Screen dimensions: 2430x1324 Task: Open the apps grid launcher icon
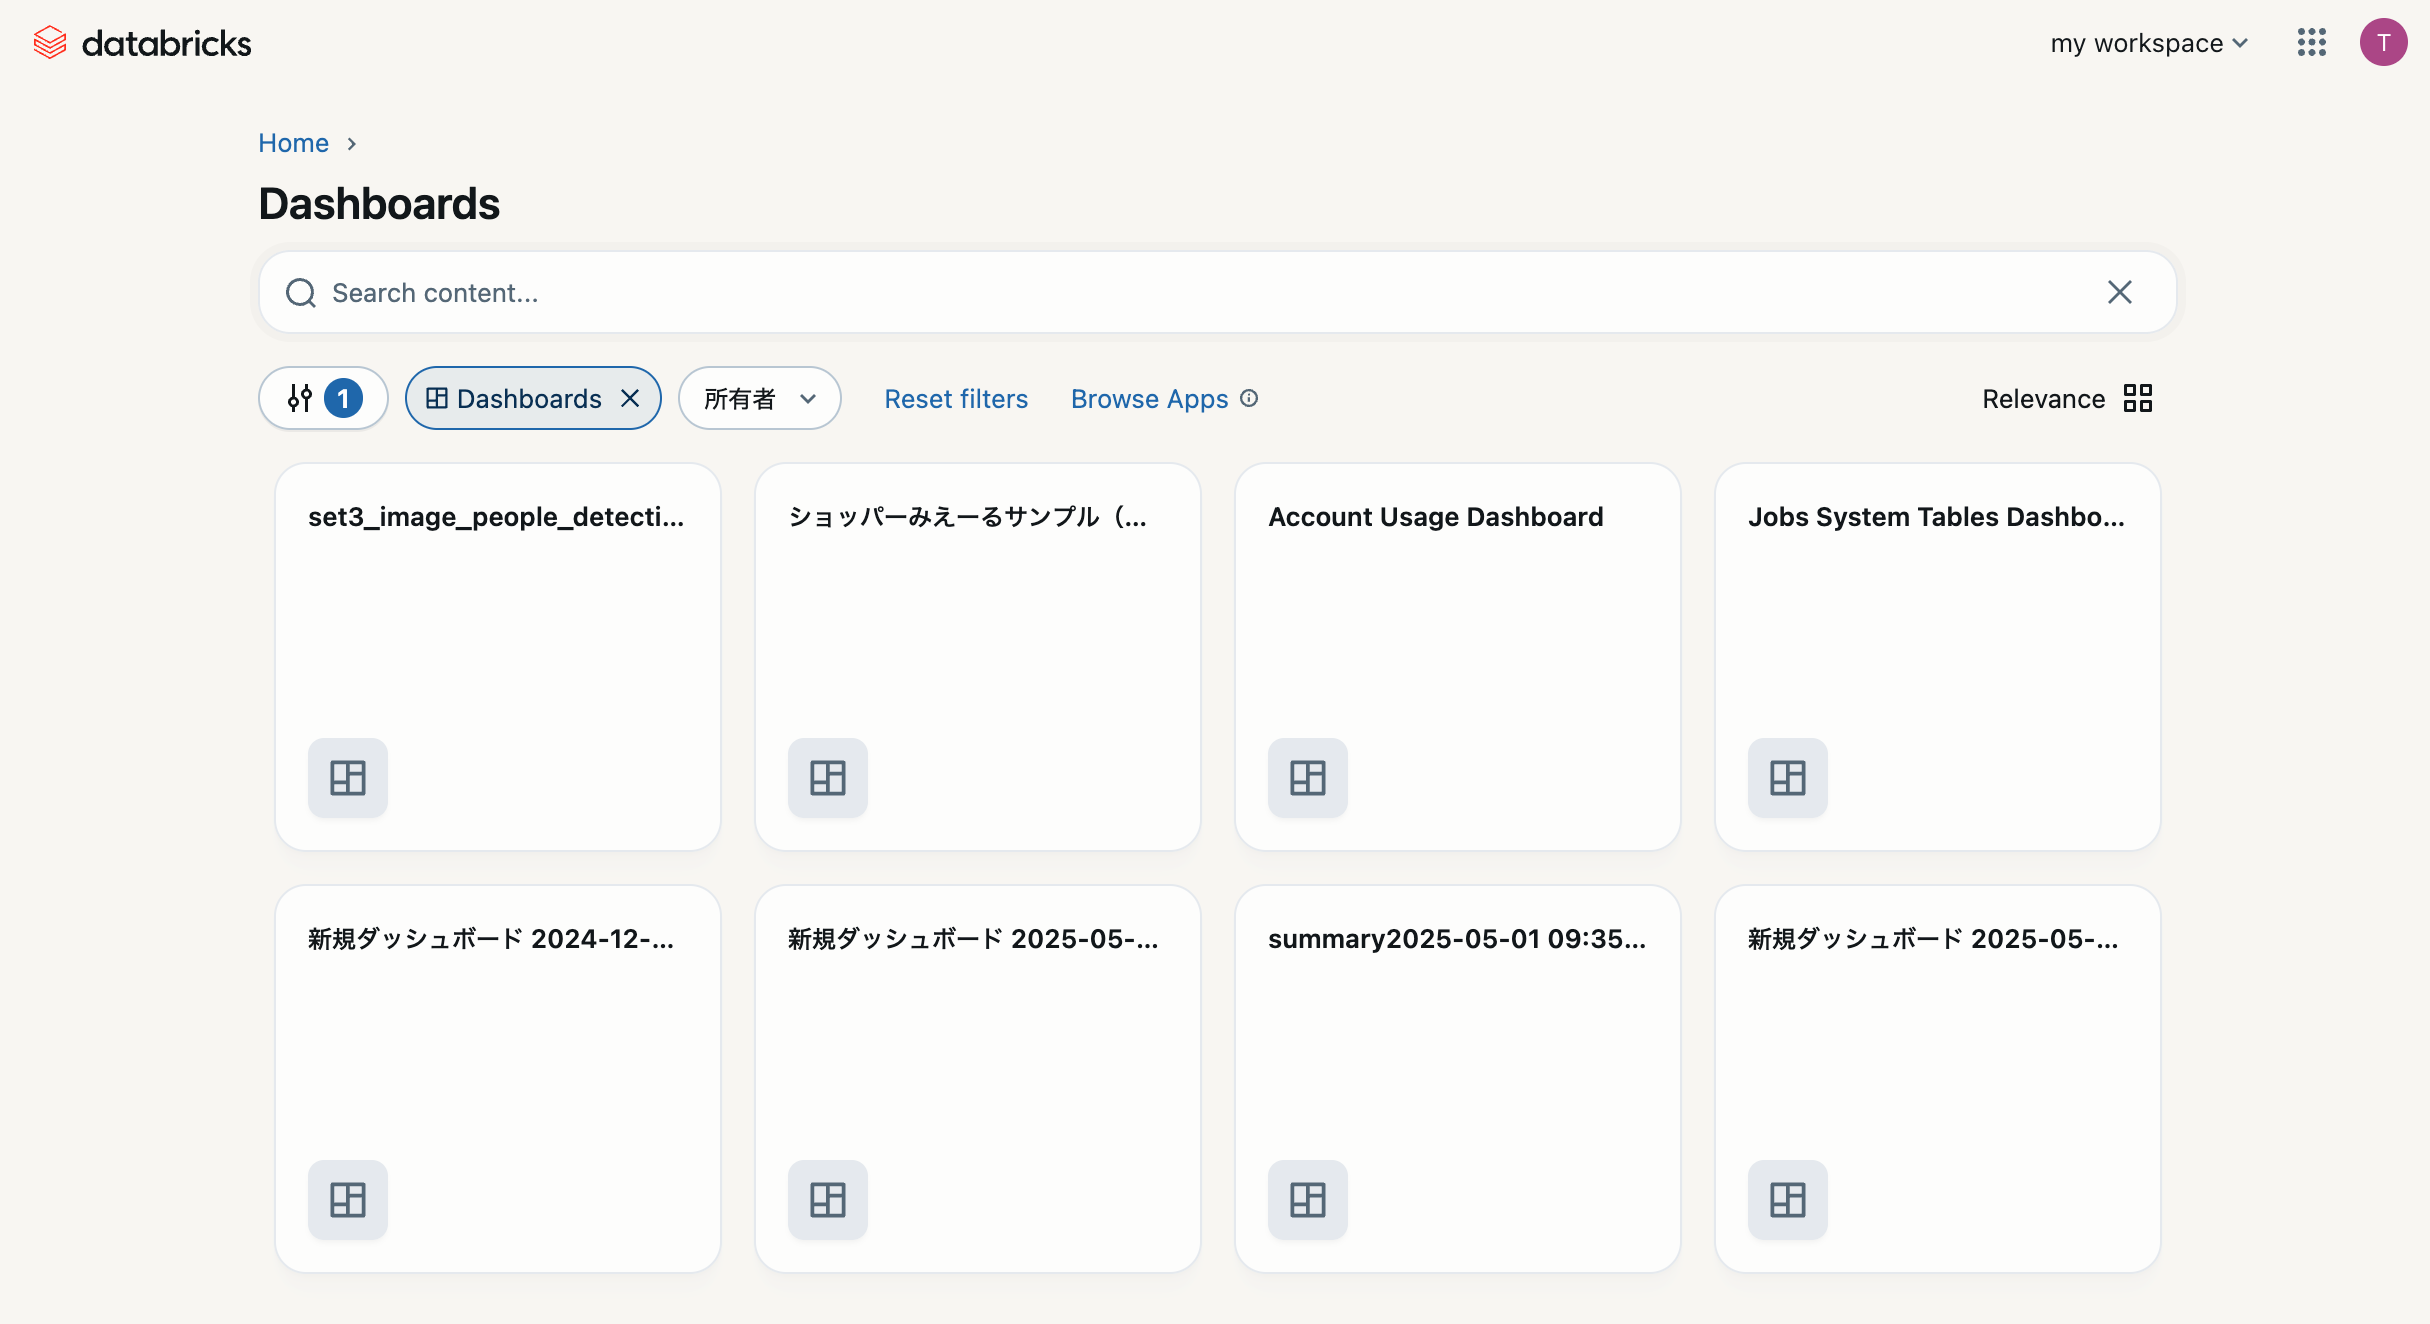click(x=2311, y=43)
